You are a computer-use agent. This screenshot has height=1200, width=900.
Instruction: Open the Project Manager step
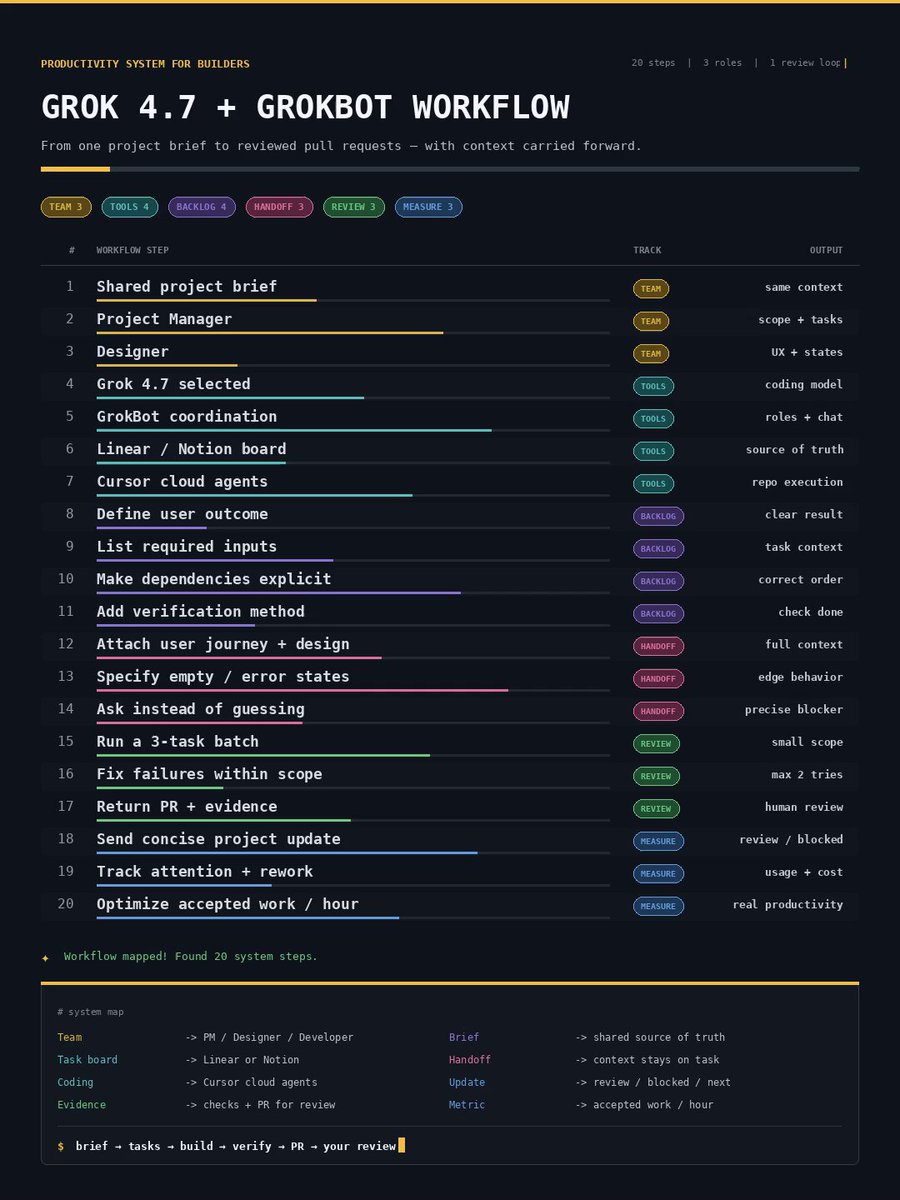164,319
